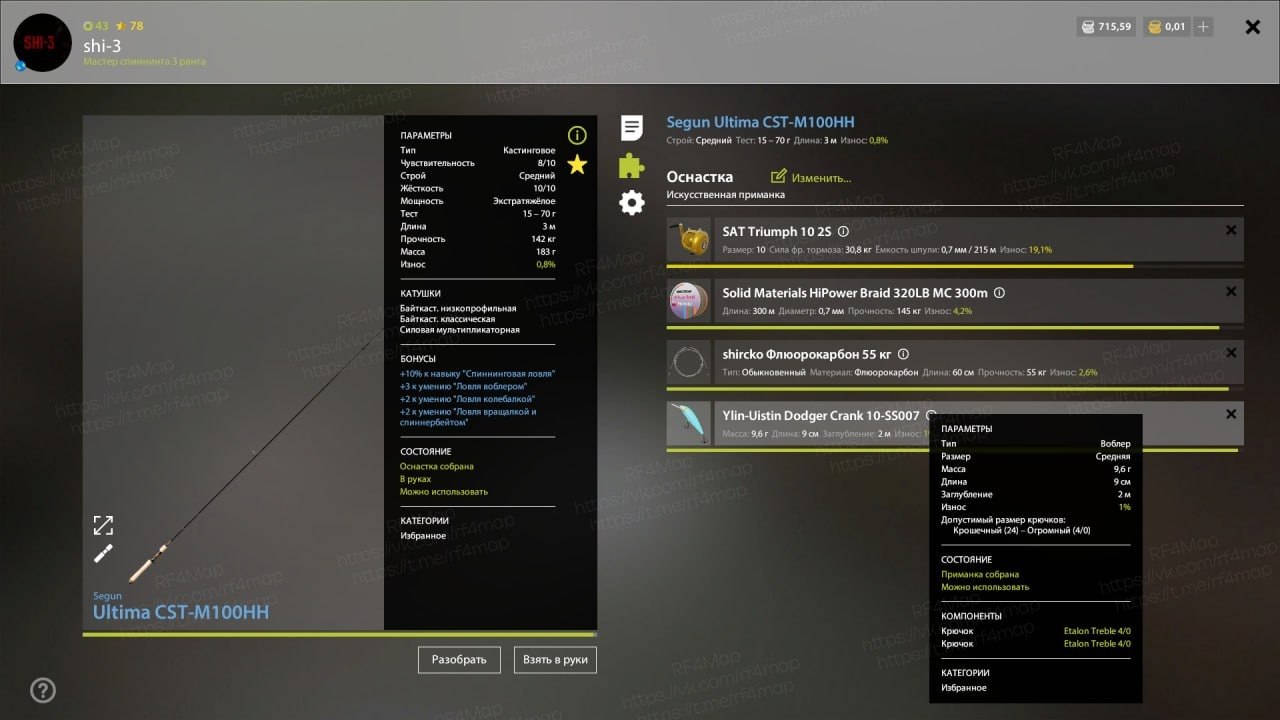The image size is (1280, 720).
Task: Remove the HiPower Braid line
Action: coord(1231,292)
